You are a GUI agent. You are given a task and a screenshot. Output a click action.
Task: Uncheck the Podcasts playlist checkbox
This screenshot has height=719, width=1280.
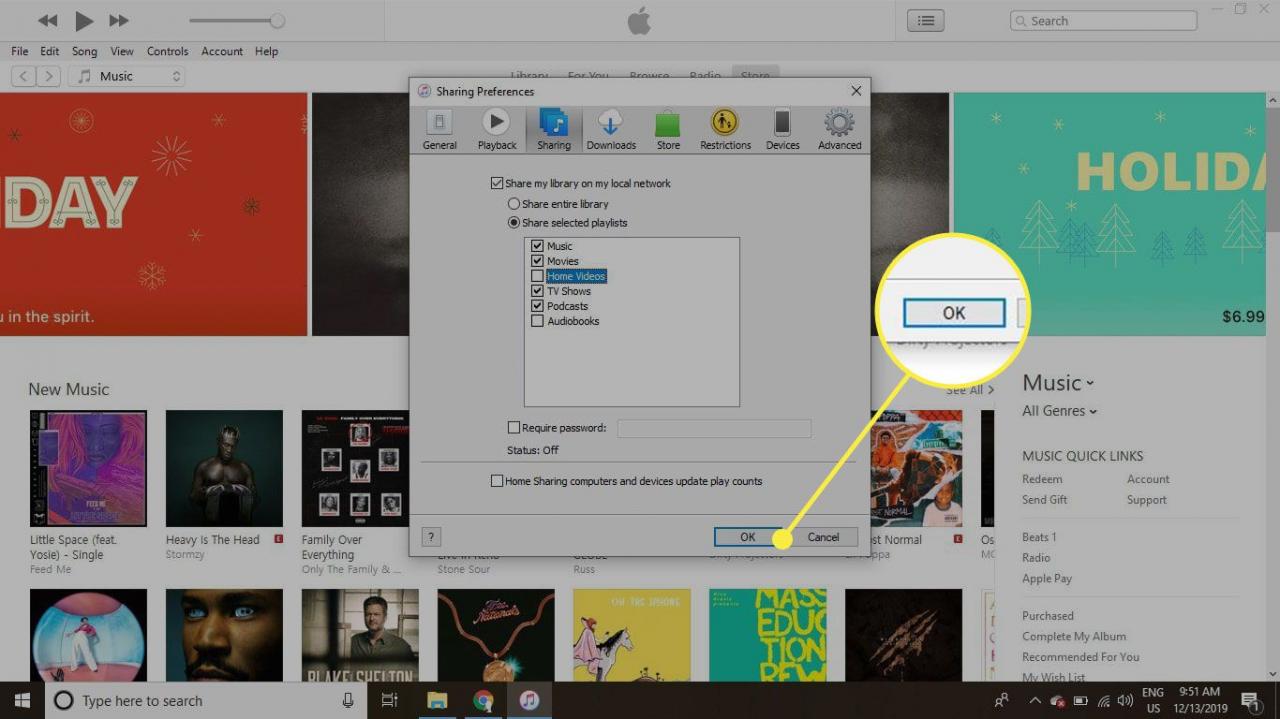[x=538, y=306]
